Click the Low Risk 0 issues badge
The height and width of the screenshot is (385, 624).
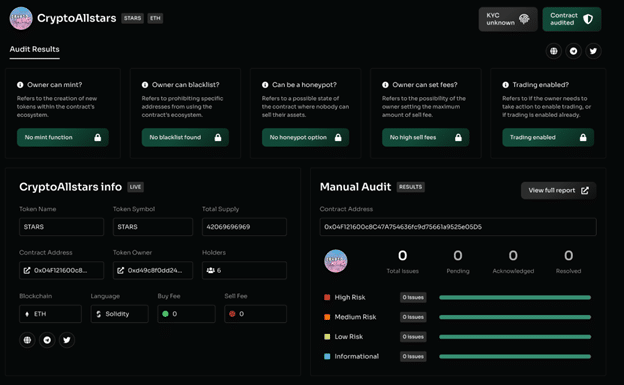(x=413, y=336)
